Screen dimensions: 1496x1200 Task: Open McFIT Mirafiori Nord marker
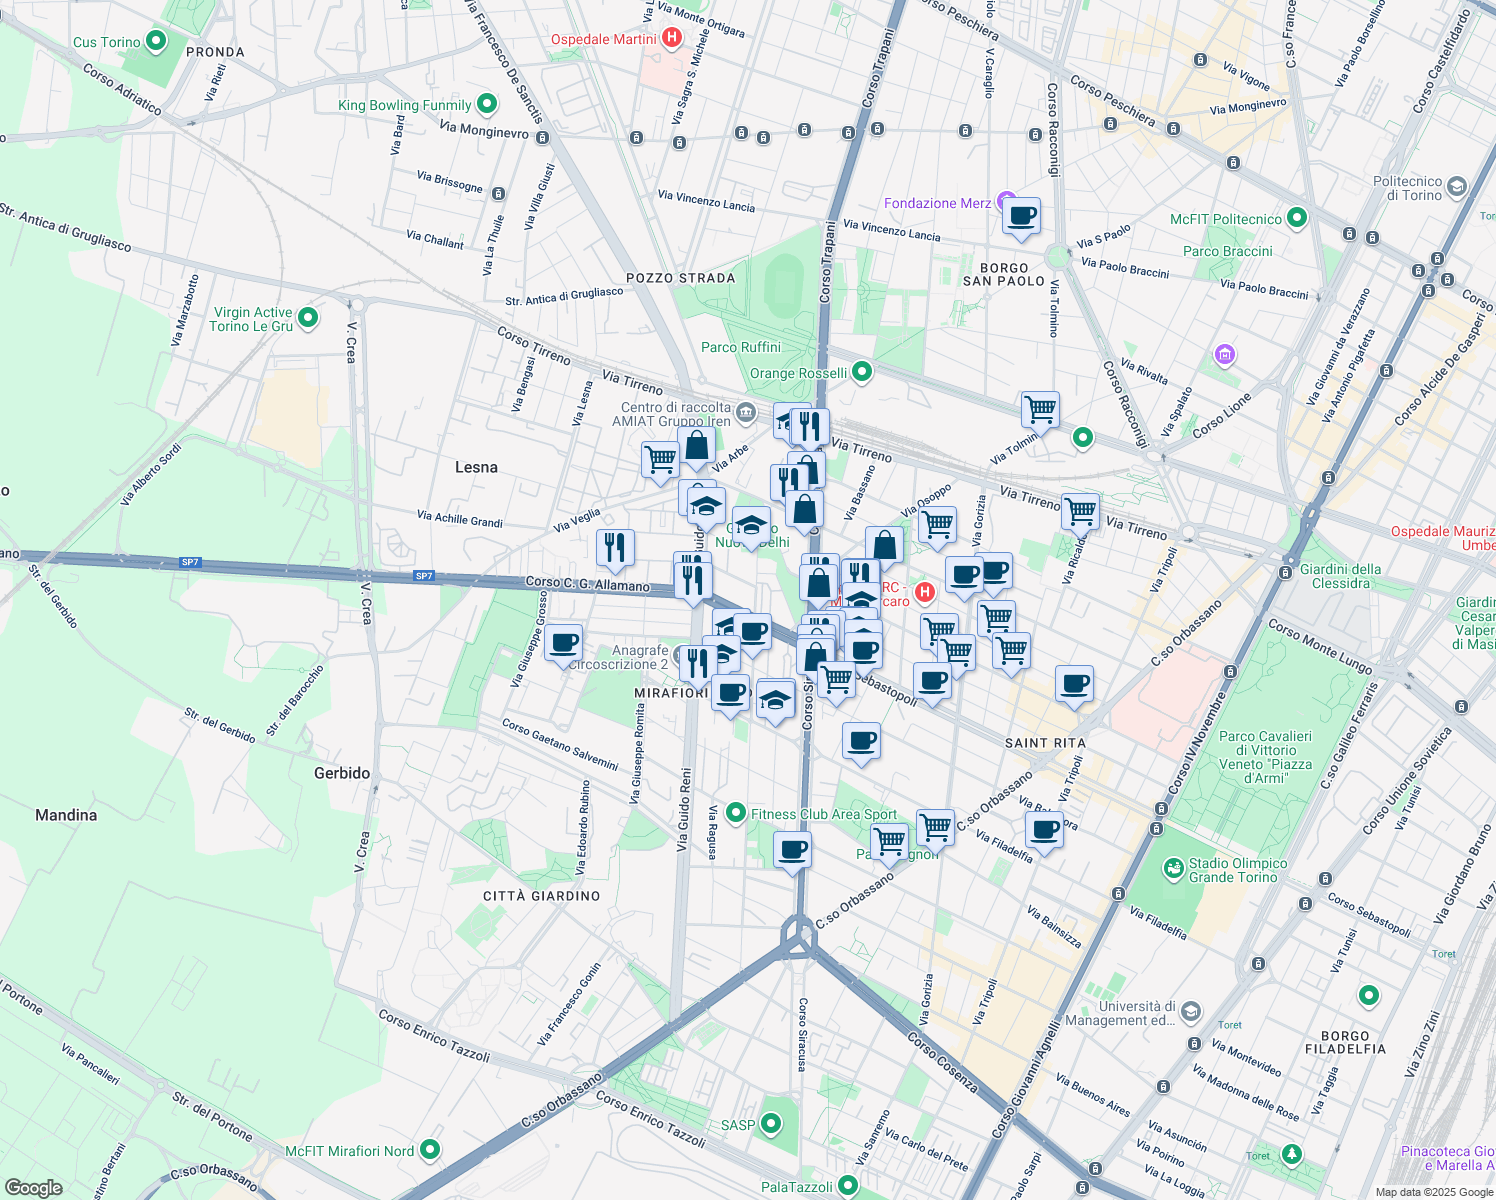click(x=428, y=1151)
